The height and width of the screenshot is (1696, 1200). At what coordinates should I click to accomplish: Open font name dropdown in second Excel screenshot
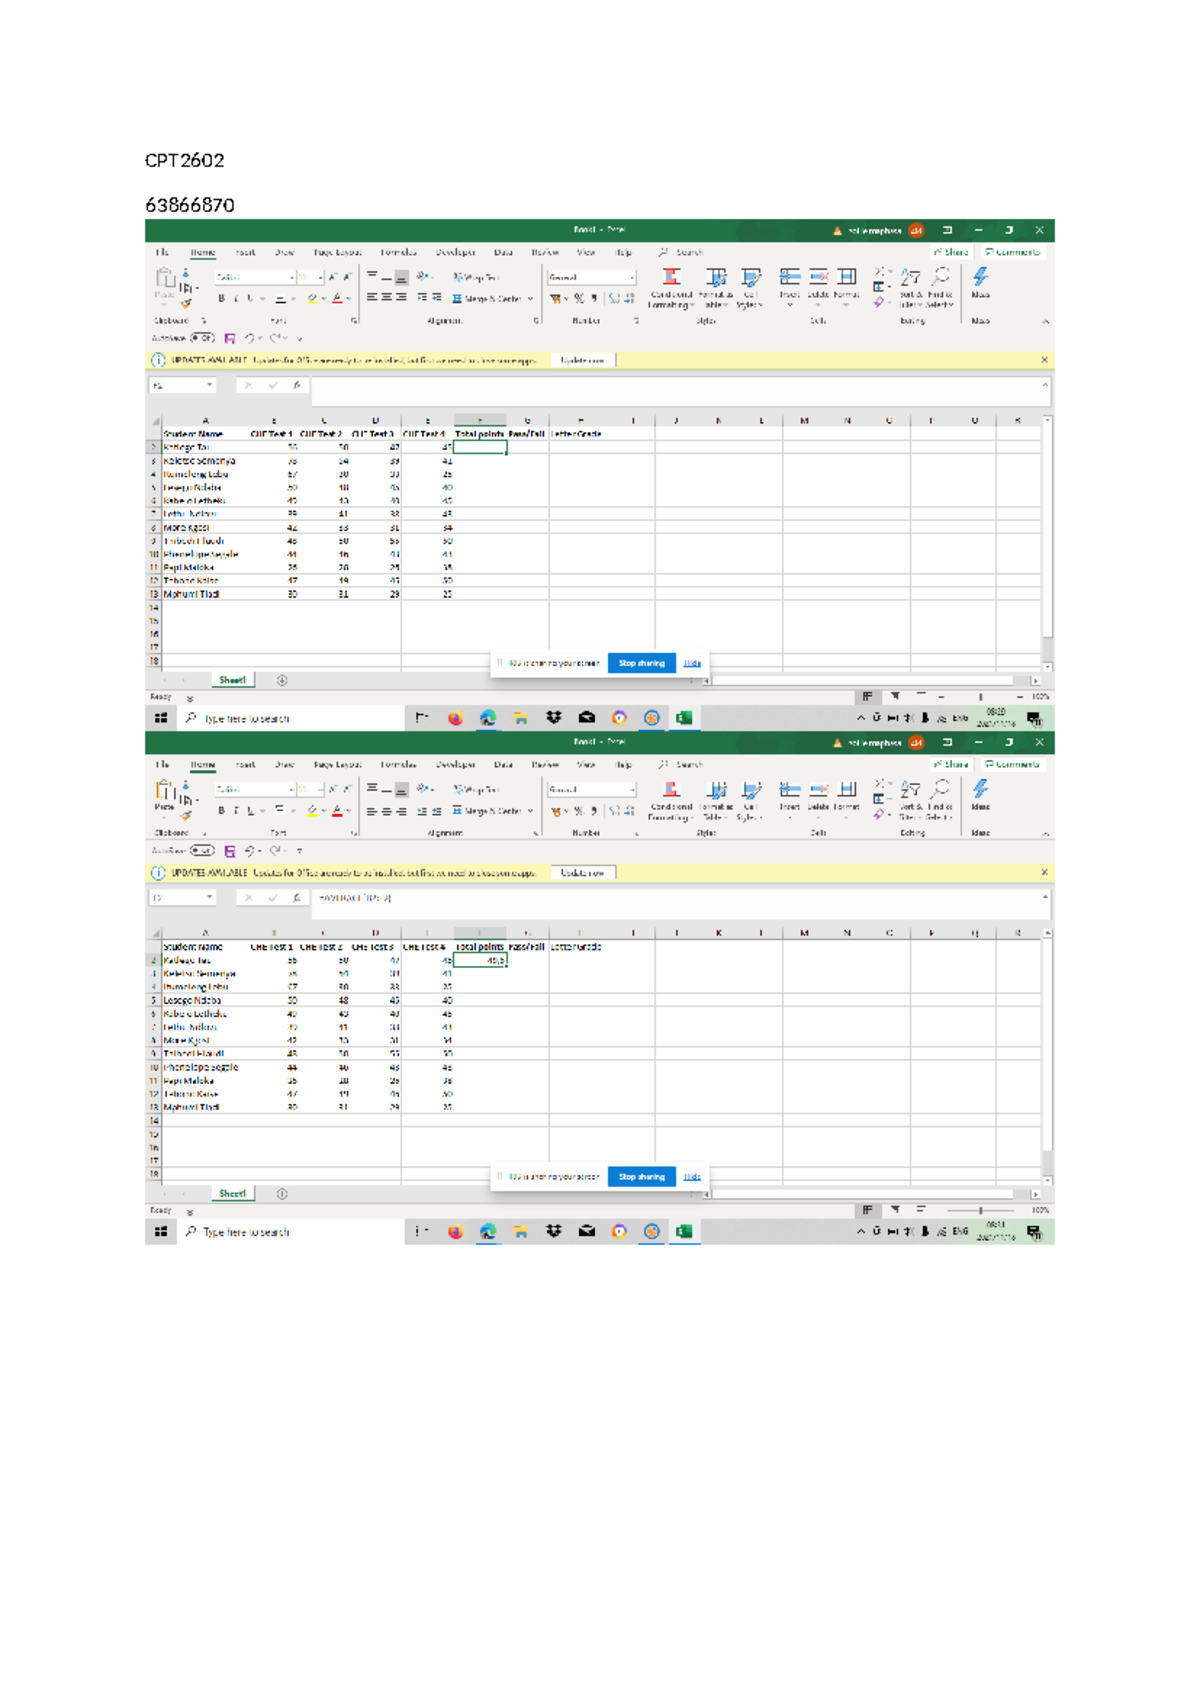point(291,790)
